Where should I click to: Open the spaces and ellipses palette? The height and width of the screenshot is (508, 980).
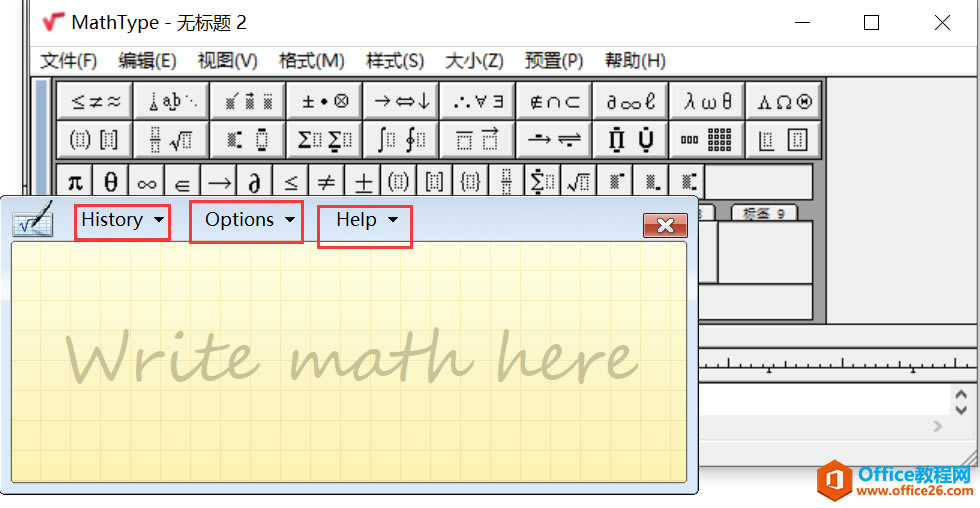171,101
